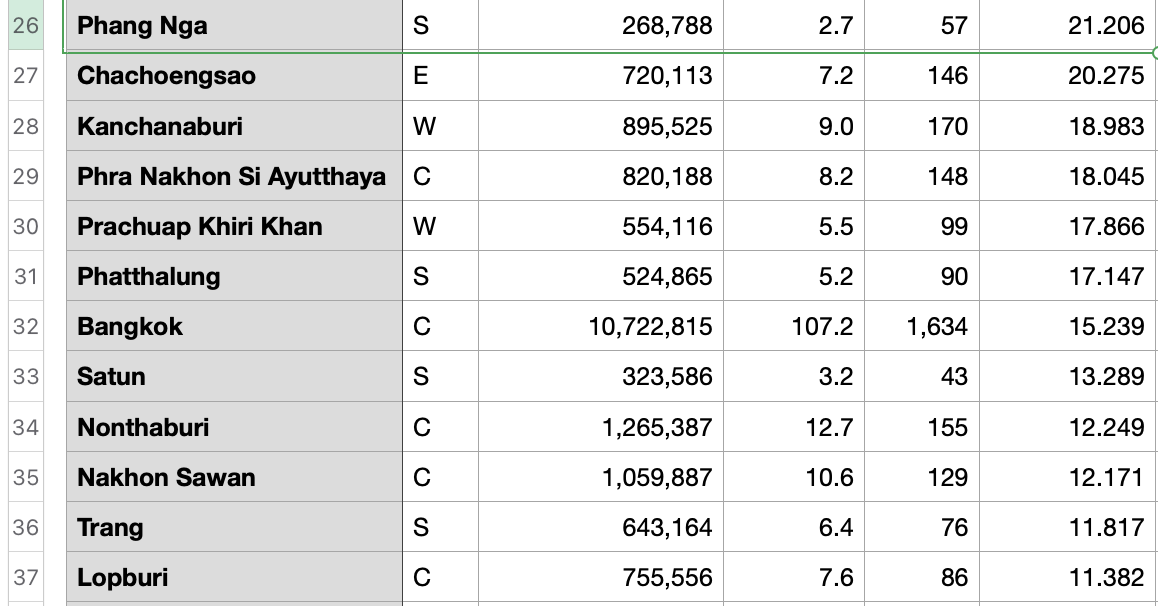Select row 26 header
The height and width of the screenshot is (606, 1158).
(x=26, y=25)
